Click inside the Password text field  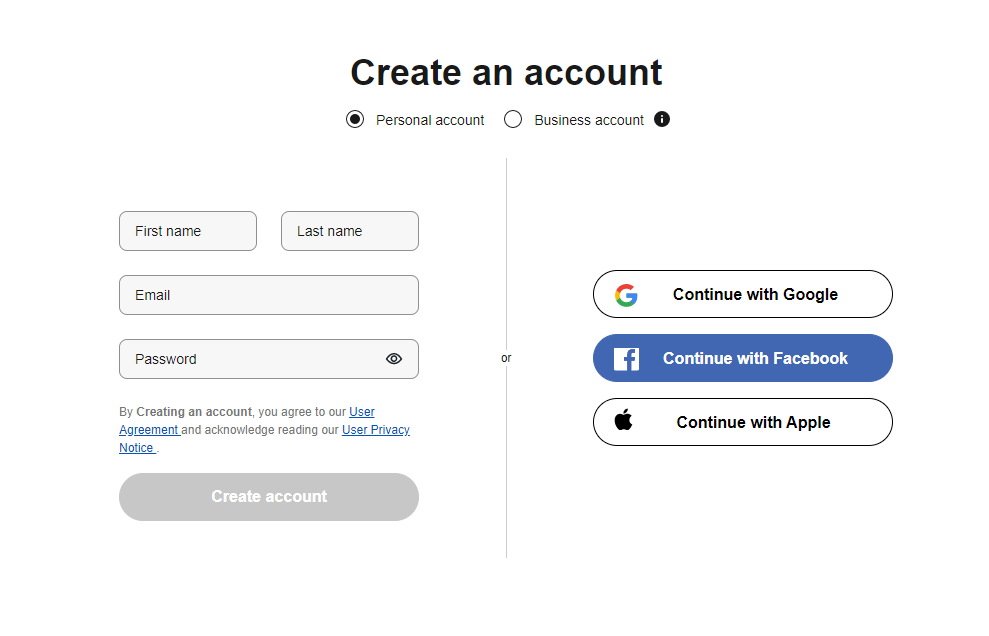tap(250, 359)
